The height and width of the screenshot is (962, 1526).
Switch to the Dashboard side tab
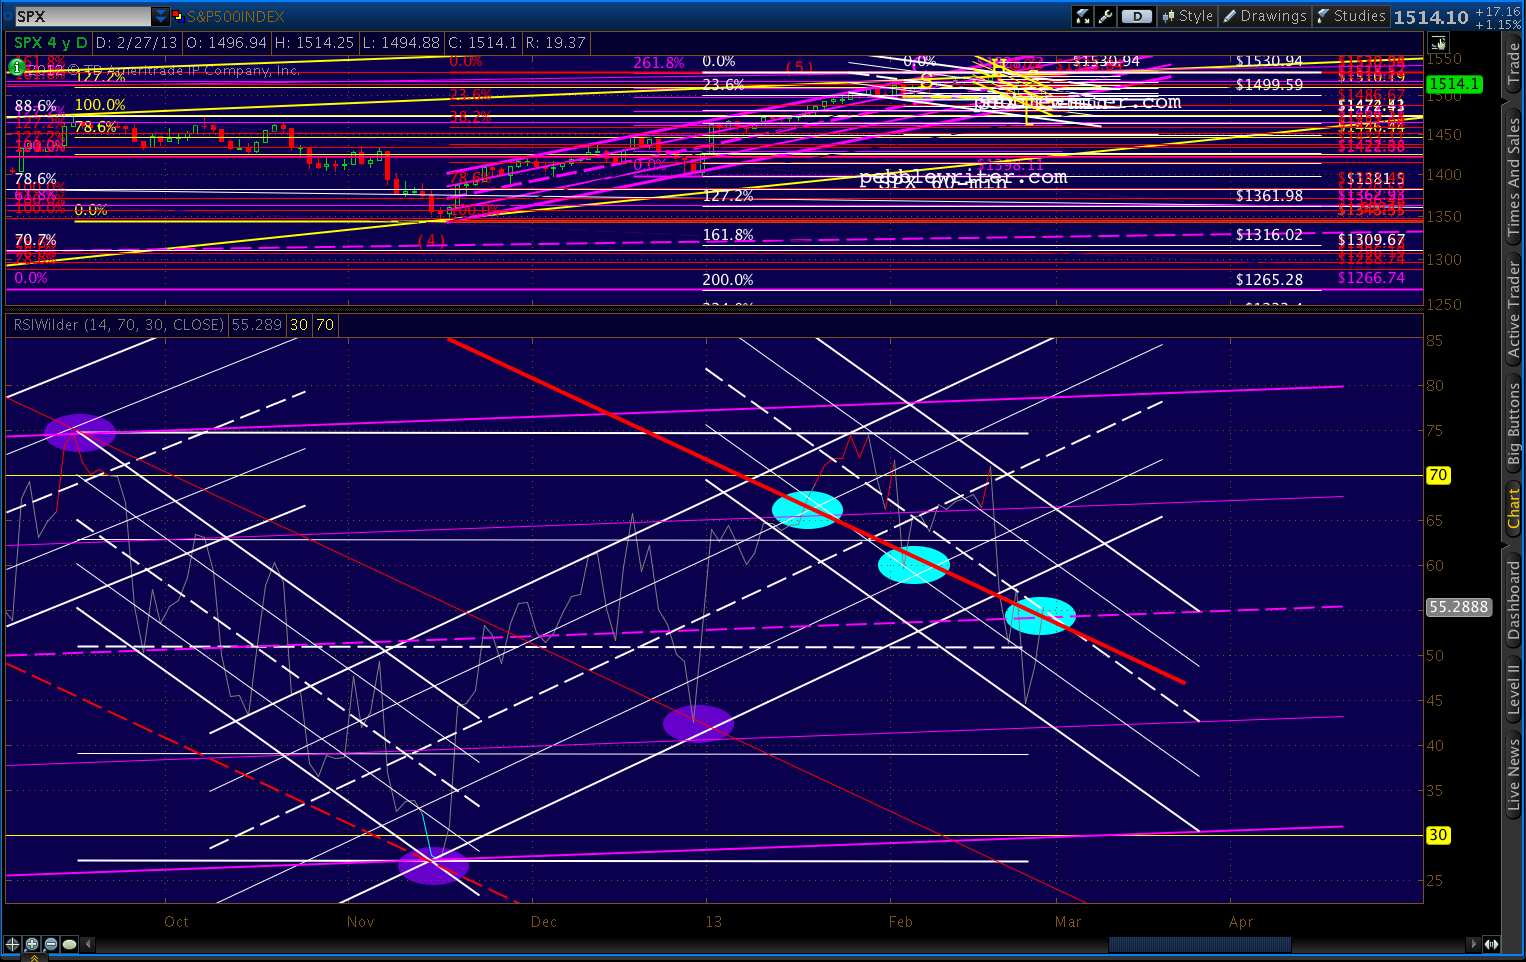(1513, 600)
